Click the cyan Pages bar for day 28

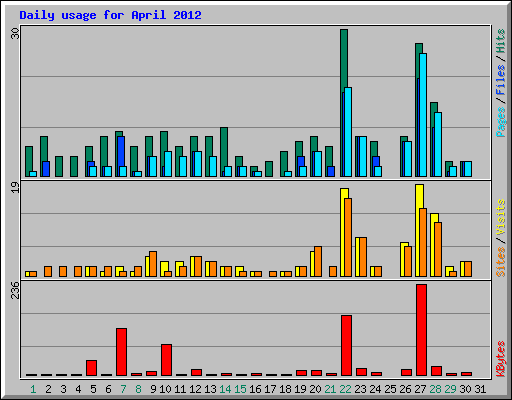[438, 144]
